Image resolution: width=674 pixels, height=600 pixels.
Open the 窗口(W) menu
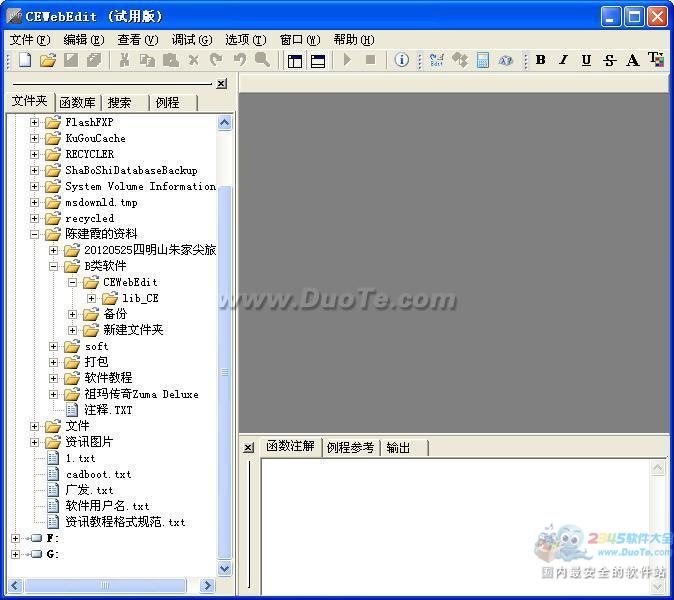click(x=300, y=40)
